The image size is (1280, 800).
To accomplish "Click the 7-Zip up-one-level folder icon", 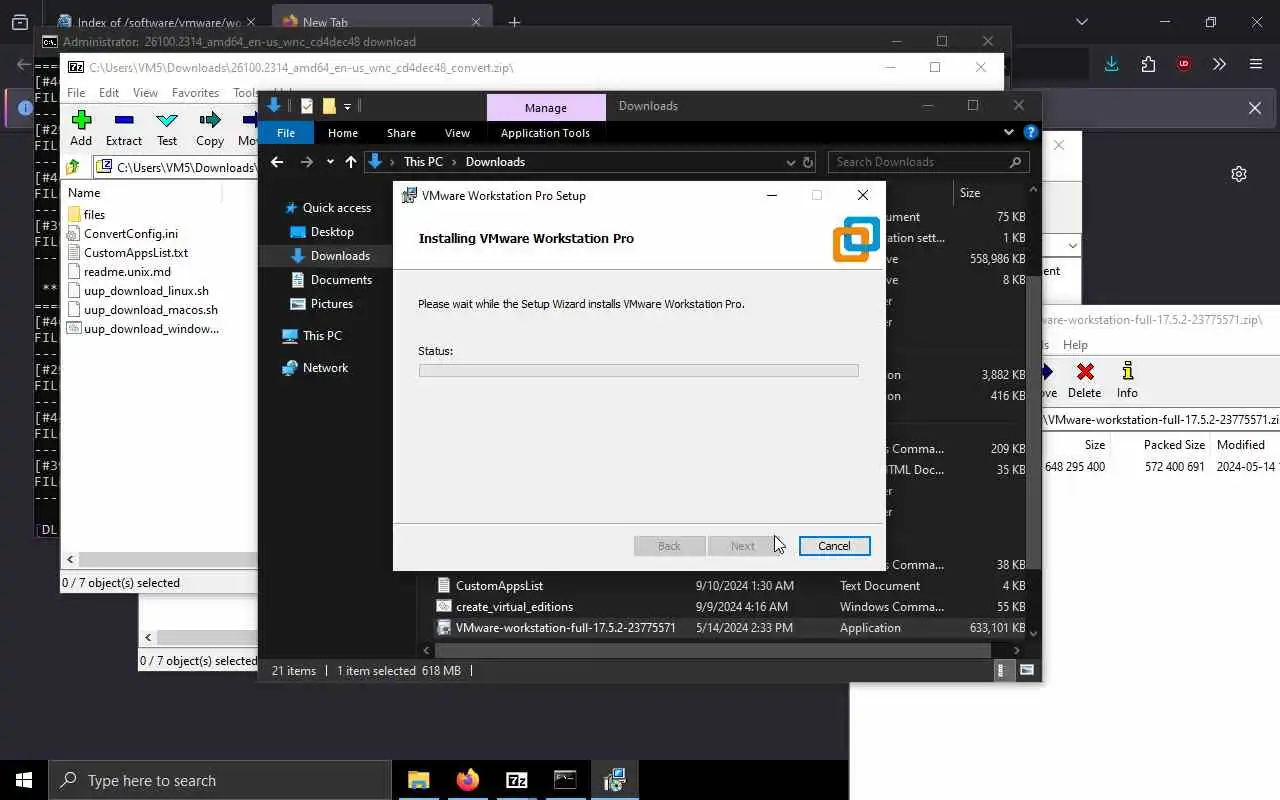I will tap(73, 167).
